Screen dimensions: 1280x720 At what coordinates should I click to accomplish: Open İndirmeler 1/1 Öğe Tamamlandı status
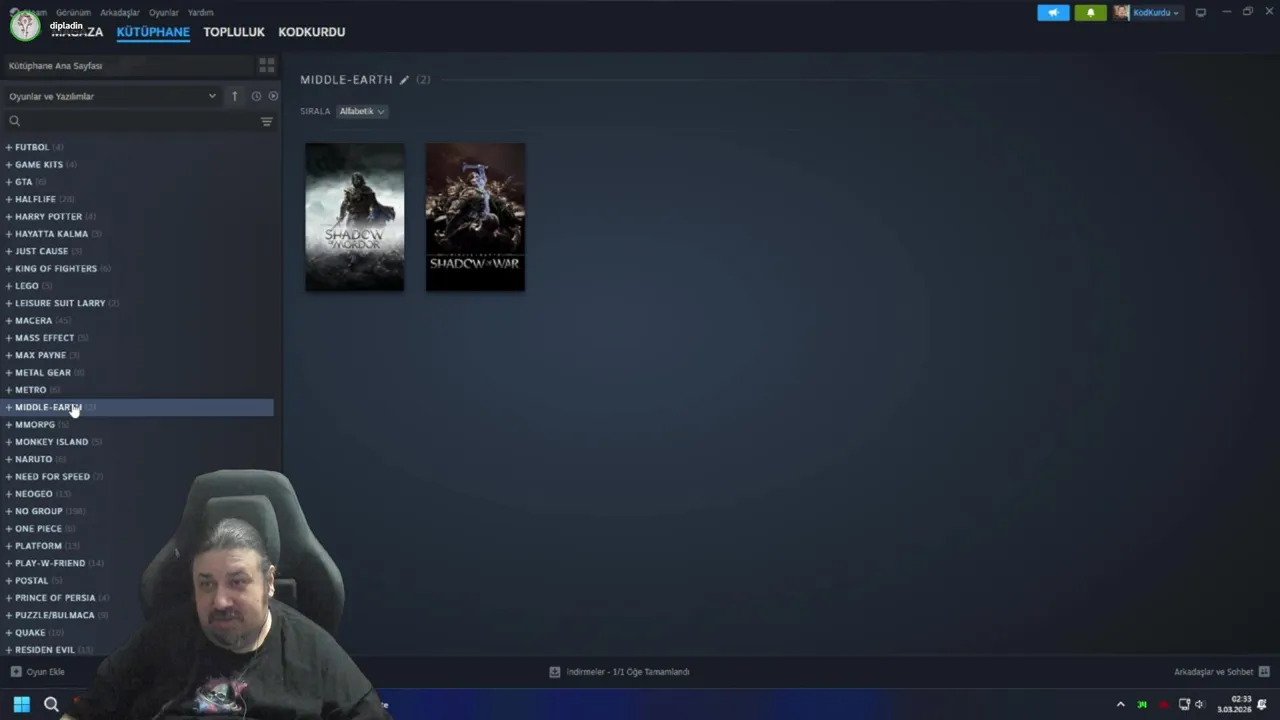coord(620,672)
